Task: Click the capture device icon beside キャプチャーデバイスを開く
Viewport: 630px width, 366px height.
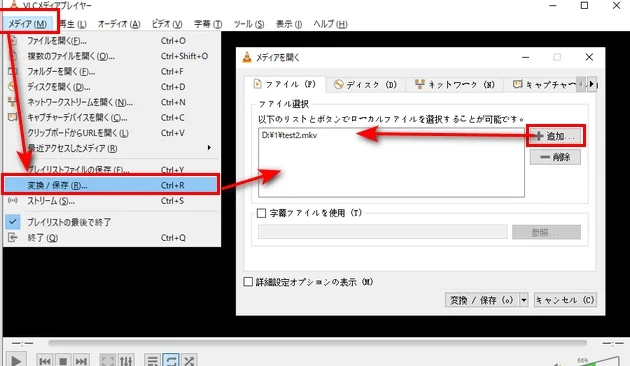Action: click(x=12, y=117)
